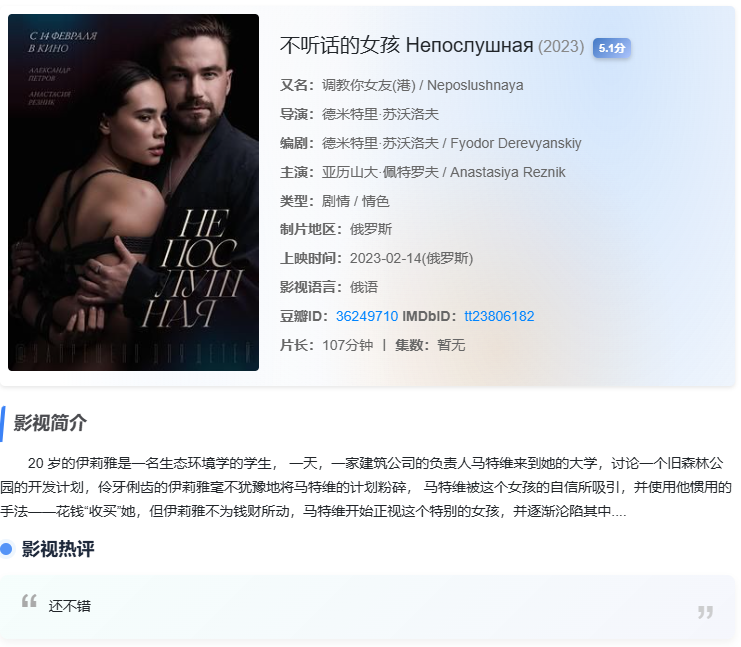Click the closing quotation mark icon

pos(705,612)
